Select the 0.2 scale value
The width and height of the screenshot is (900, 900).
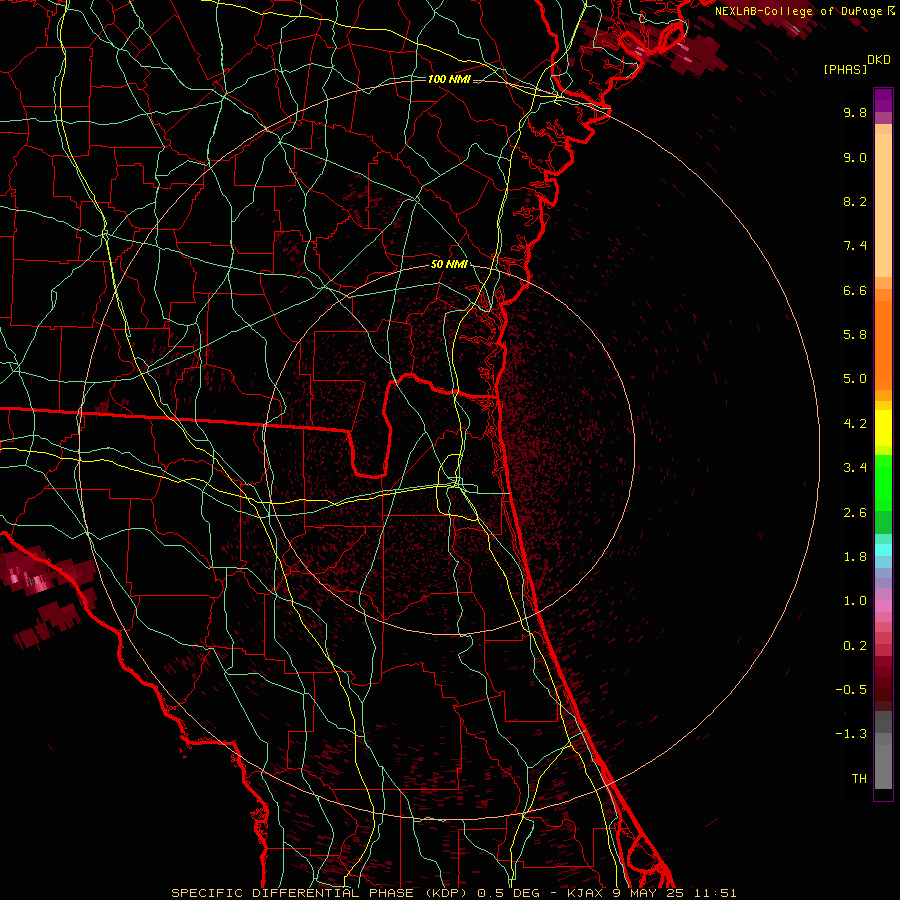(855, 646)
